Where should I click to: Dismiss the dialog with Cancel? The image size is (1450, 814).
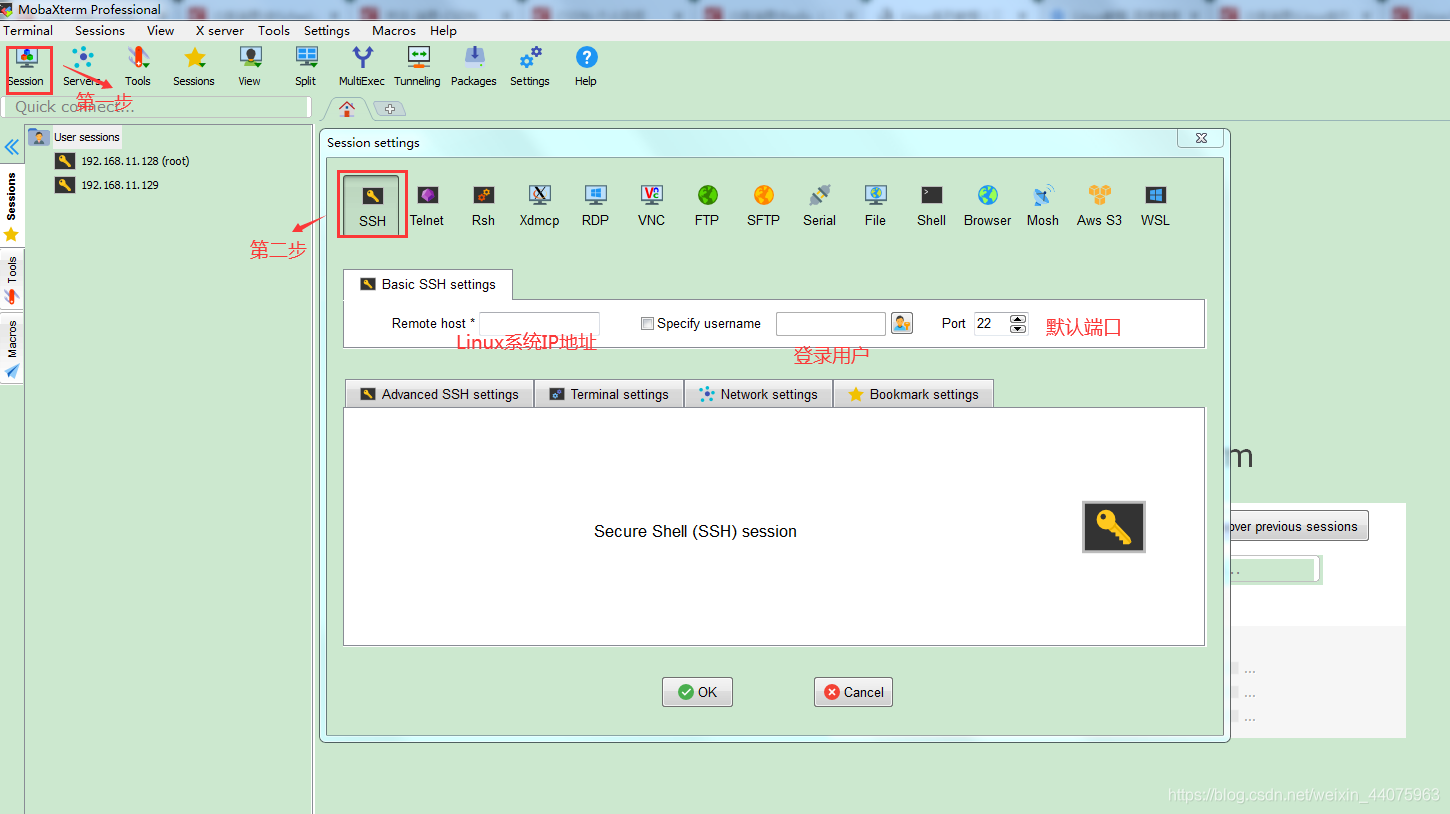[x=853, y=691]
